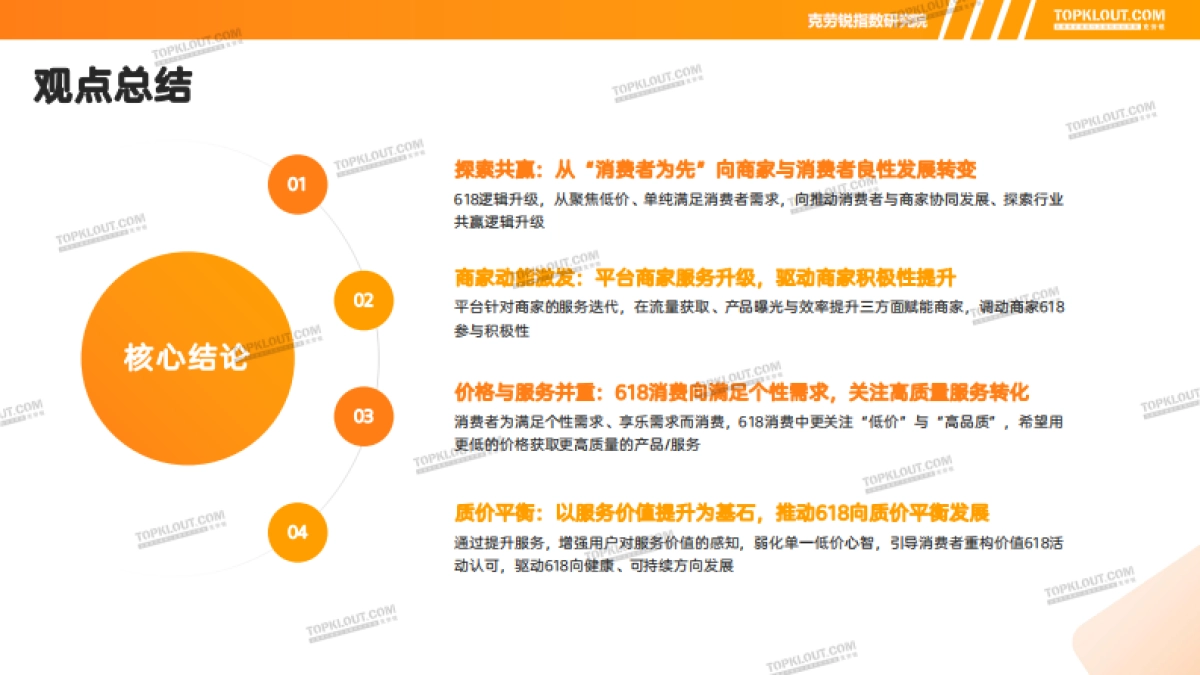
Task: Toggle point 01 section by clicking its badge
Action: tap(295, 186)
